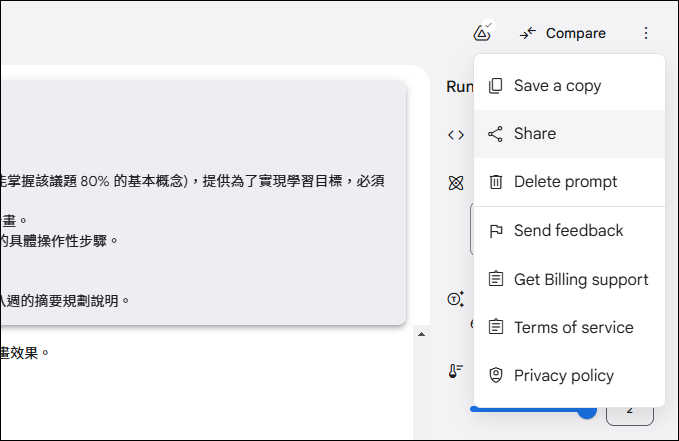
Task: Click the code brackets icon
Action: click(456, 134)
